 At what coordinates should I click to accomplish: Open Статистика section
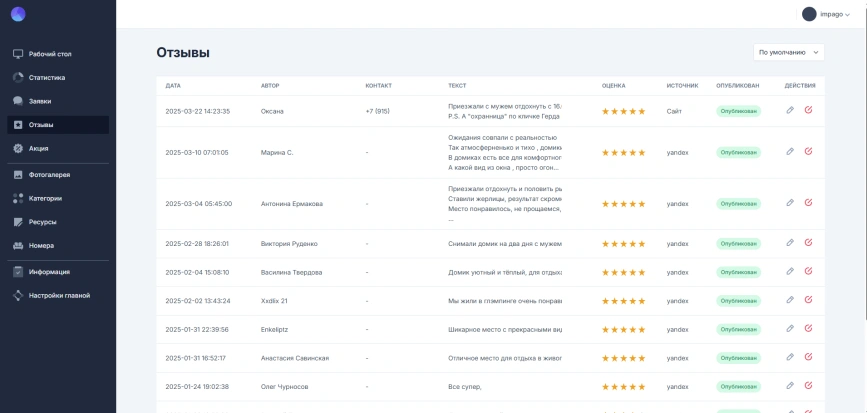coord(58,78)
